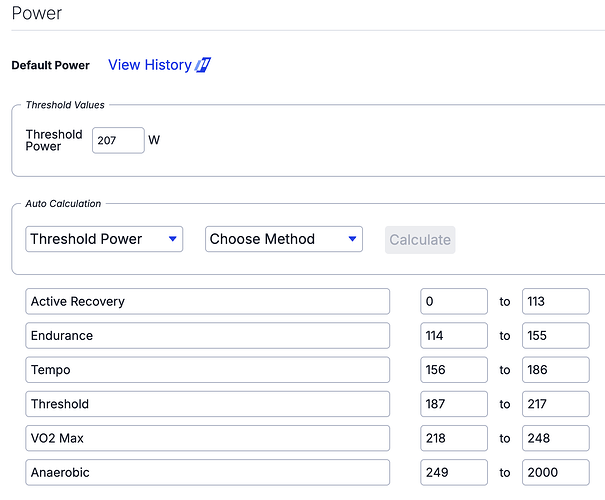Open the Choose Method dropdown

(x=284, y=239)
